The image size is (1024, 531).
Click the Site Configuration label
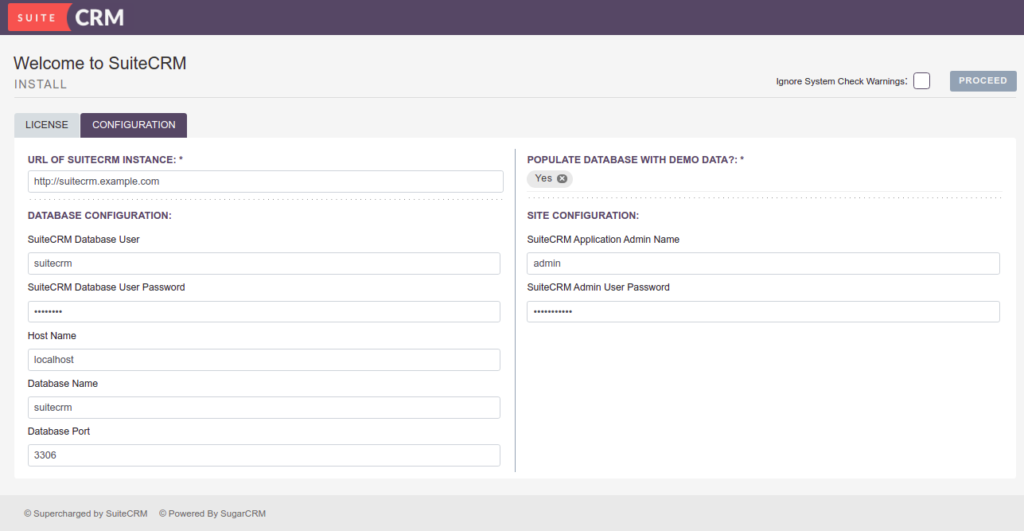point(583,216)
